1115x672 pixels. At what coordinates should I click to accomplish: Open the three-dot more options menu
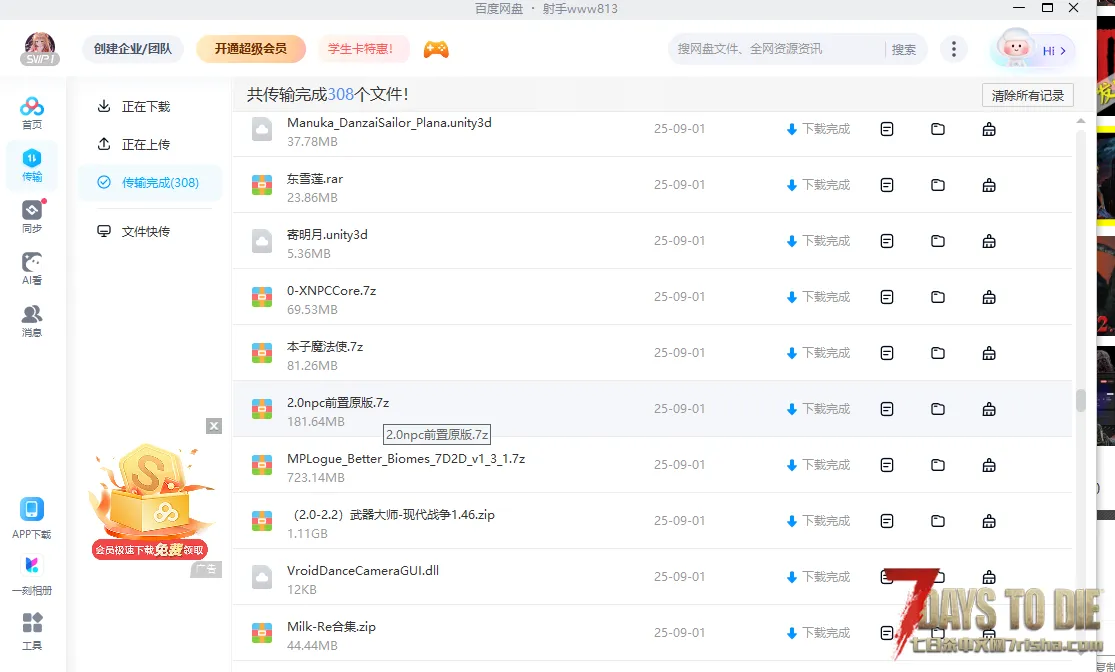click(954, 49)
